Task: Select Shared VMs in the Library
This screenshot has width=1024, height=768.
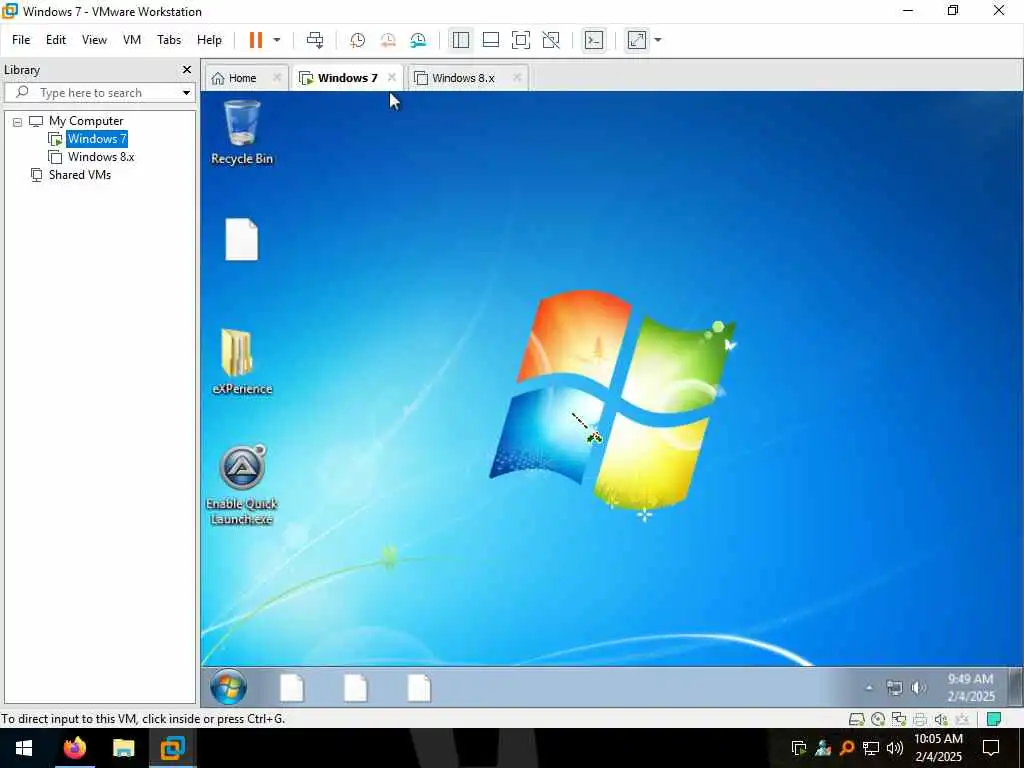Action: [x=80, y=174]
